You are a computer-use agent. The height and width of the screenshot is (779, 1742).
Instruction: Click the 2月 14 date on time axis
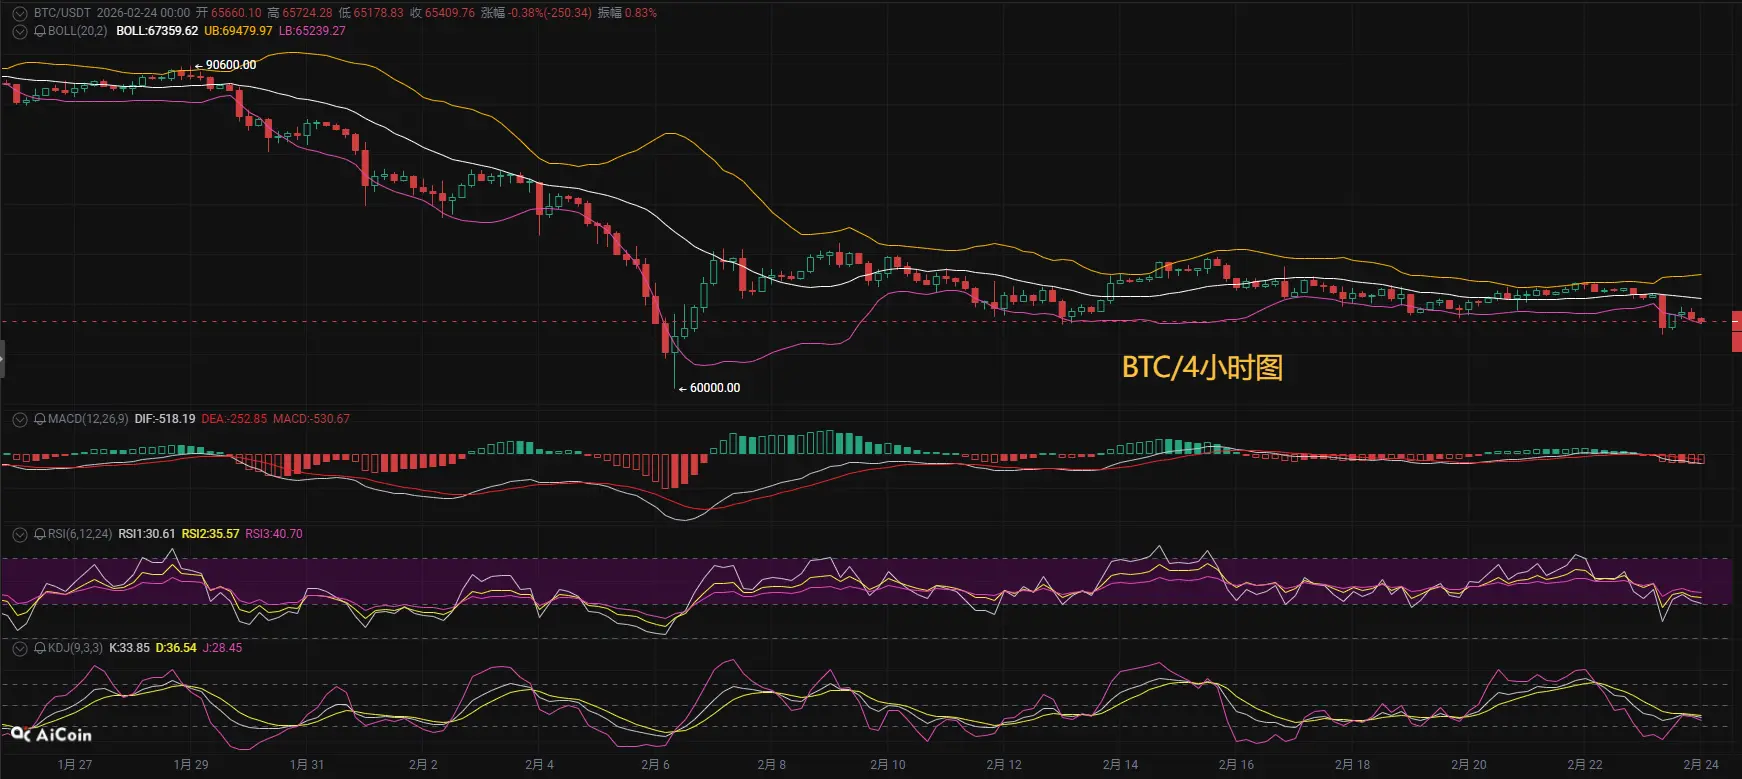click(1120, 765)
